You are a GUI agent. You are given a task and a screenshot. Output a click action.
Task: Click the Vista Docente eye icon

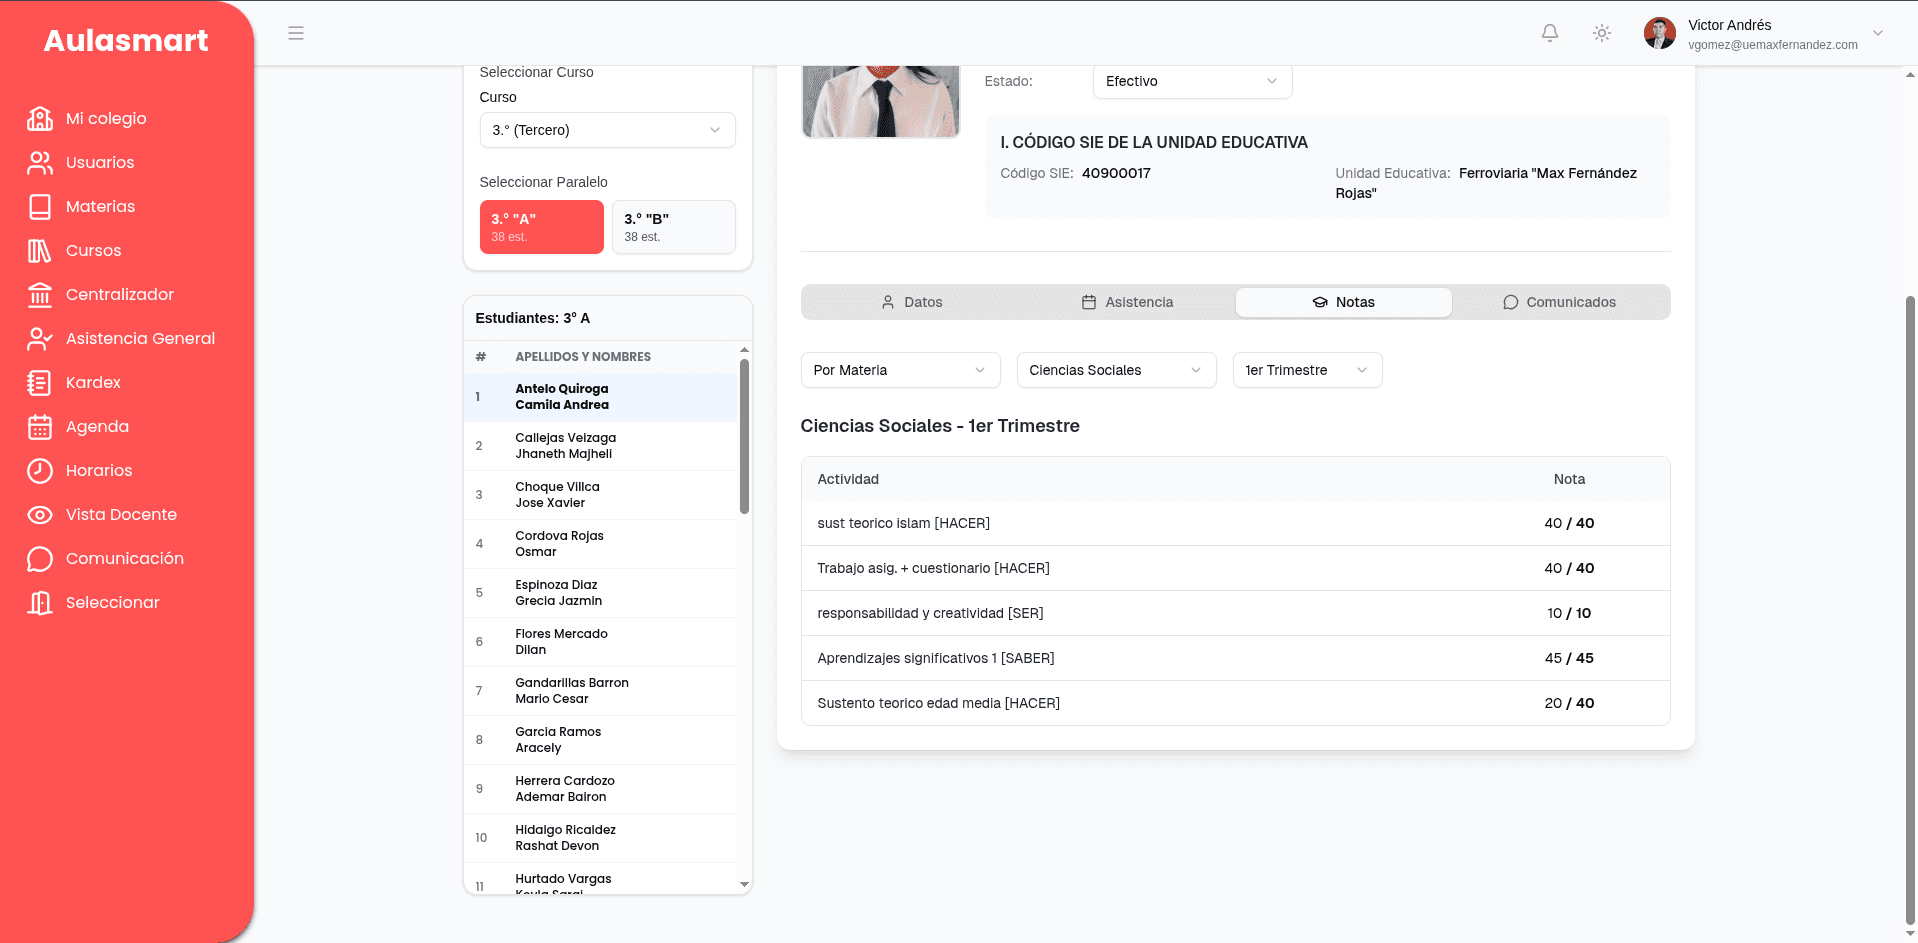click(40, 515)
